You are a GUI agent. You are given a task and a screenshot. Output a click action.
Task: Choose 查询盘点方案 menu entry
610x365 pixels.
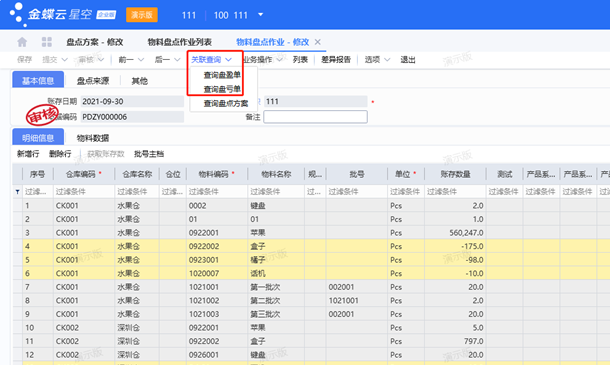tap(226, 104)
